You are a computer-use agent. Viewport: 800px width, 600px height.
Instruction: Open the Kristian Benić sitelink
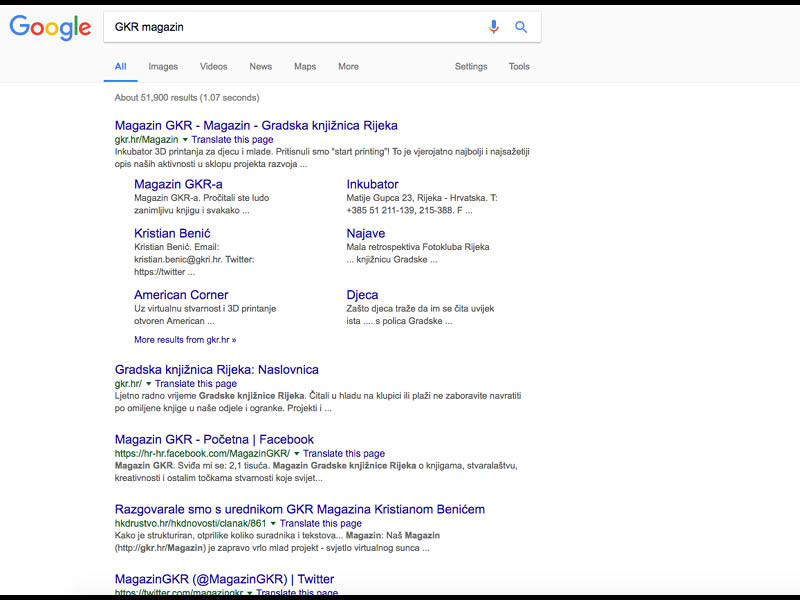(172, 233)
